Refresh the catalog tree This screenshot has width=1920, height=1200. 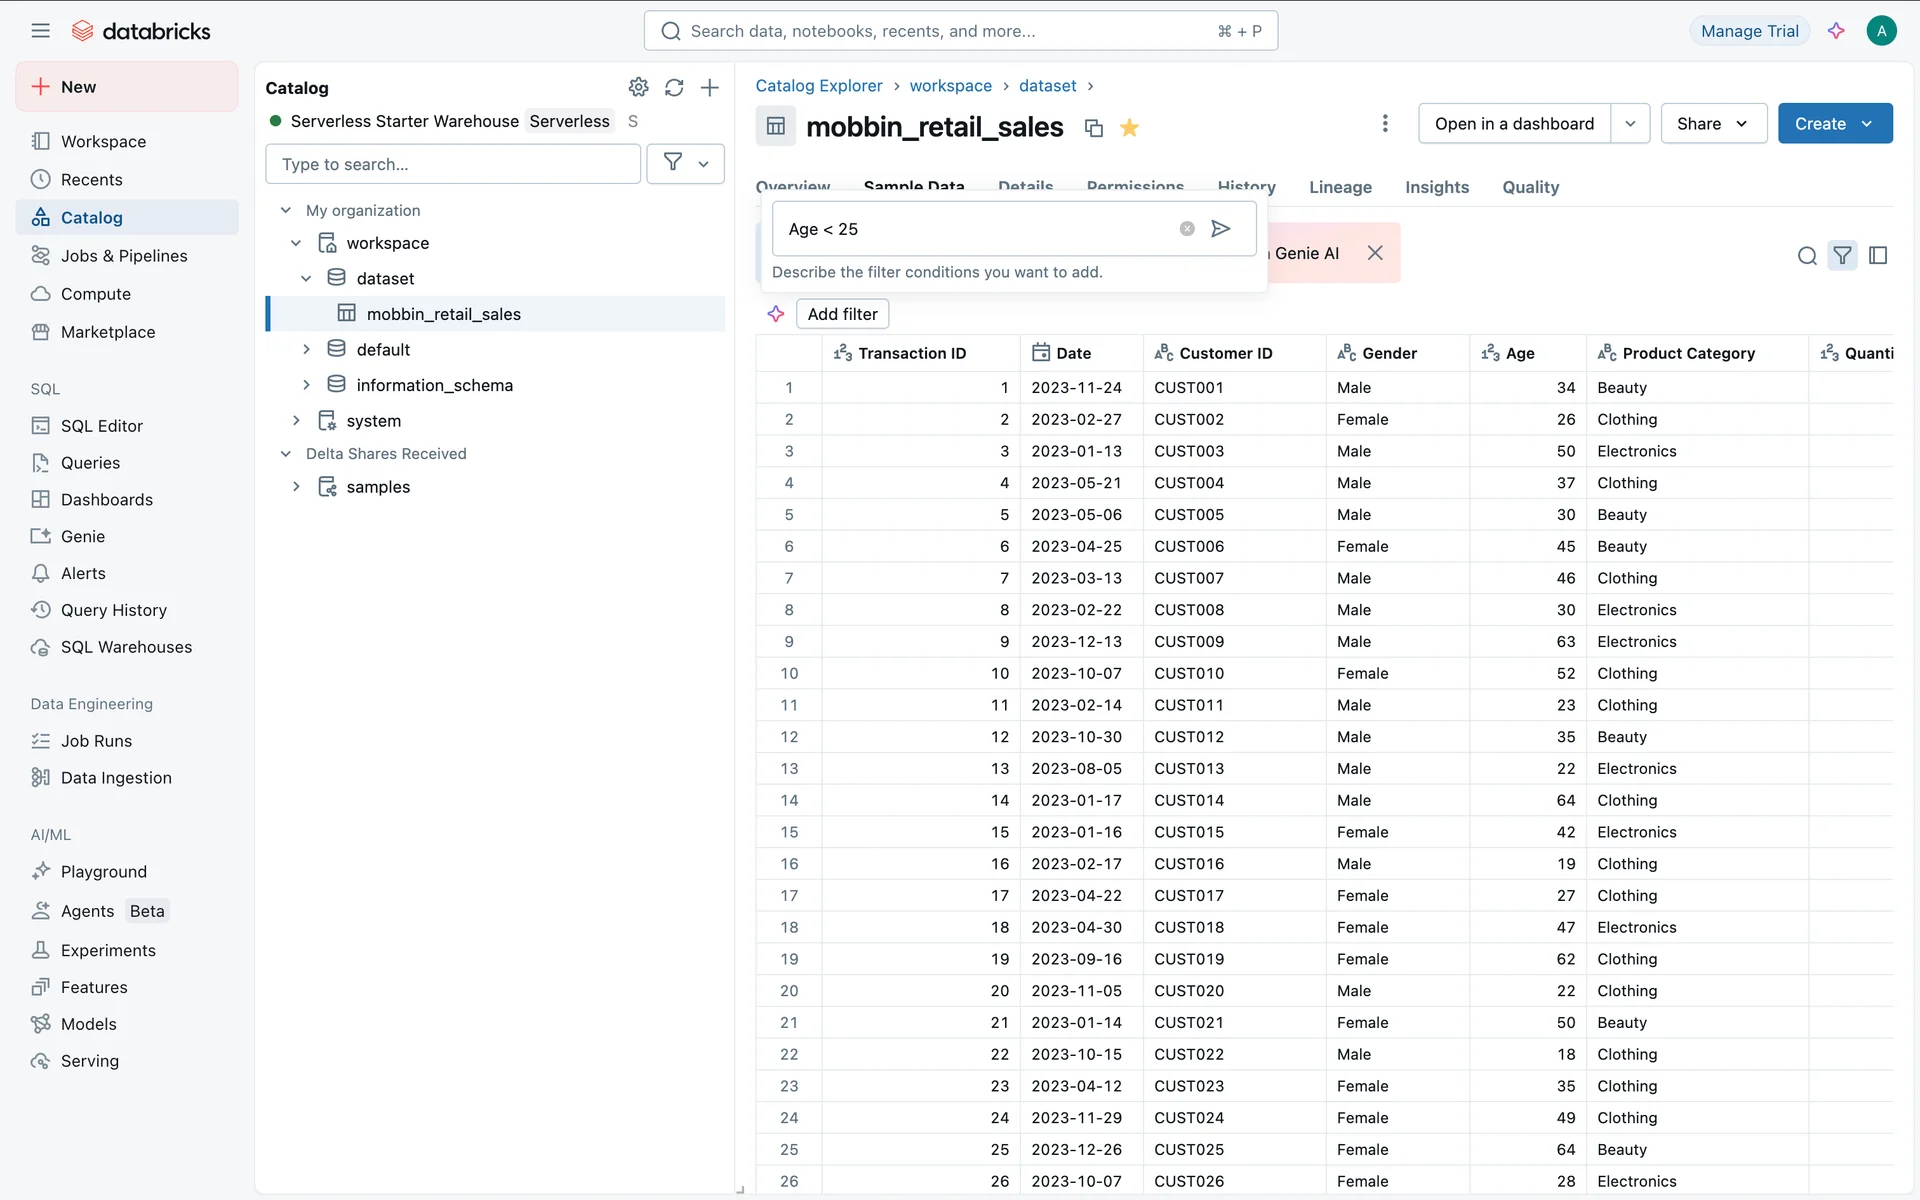(x=674, y=88)
